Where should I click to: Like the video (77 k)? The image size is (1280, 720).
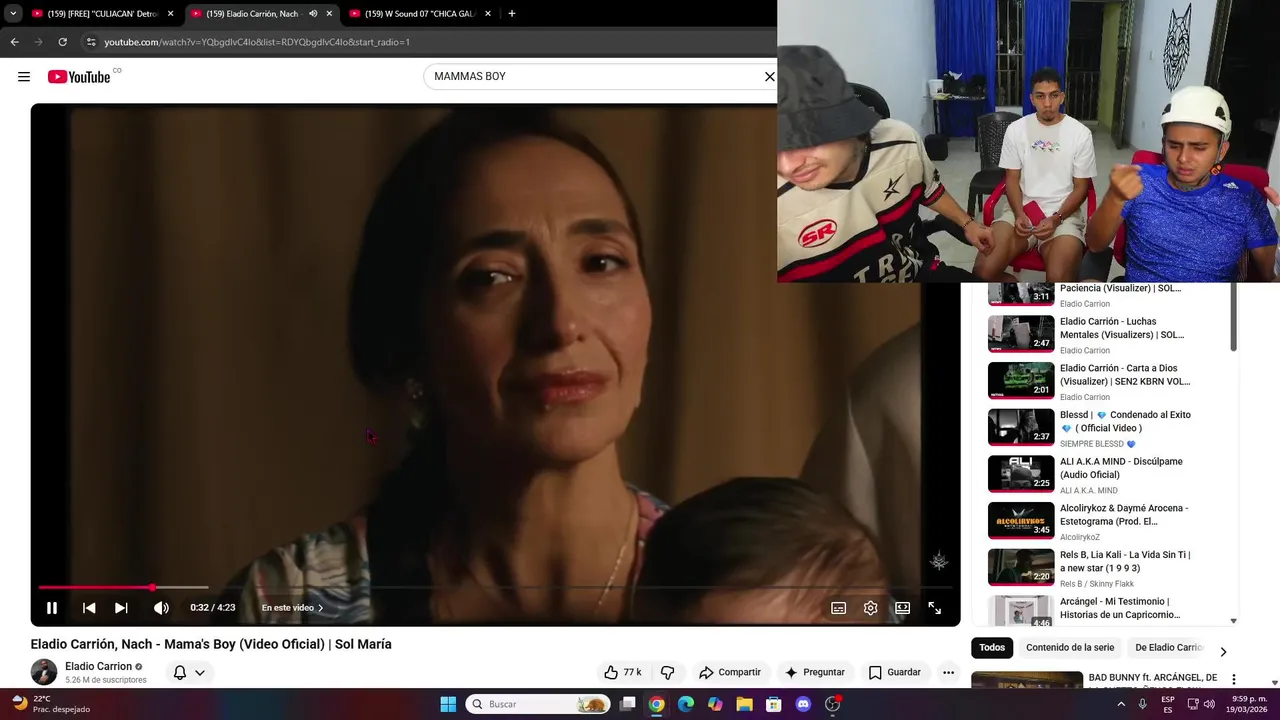[622, 672]
